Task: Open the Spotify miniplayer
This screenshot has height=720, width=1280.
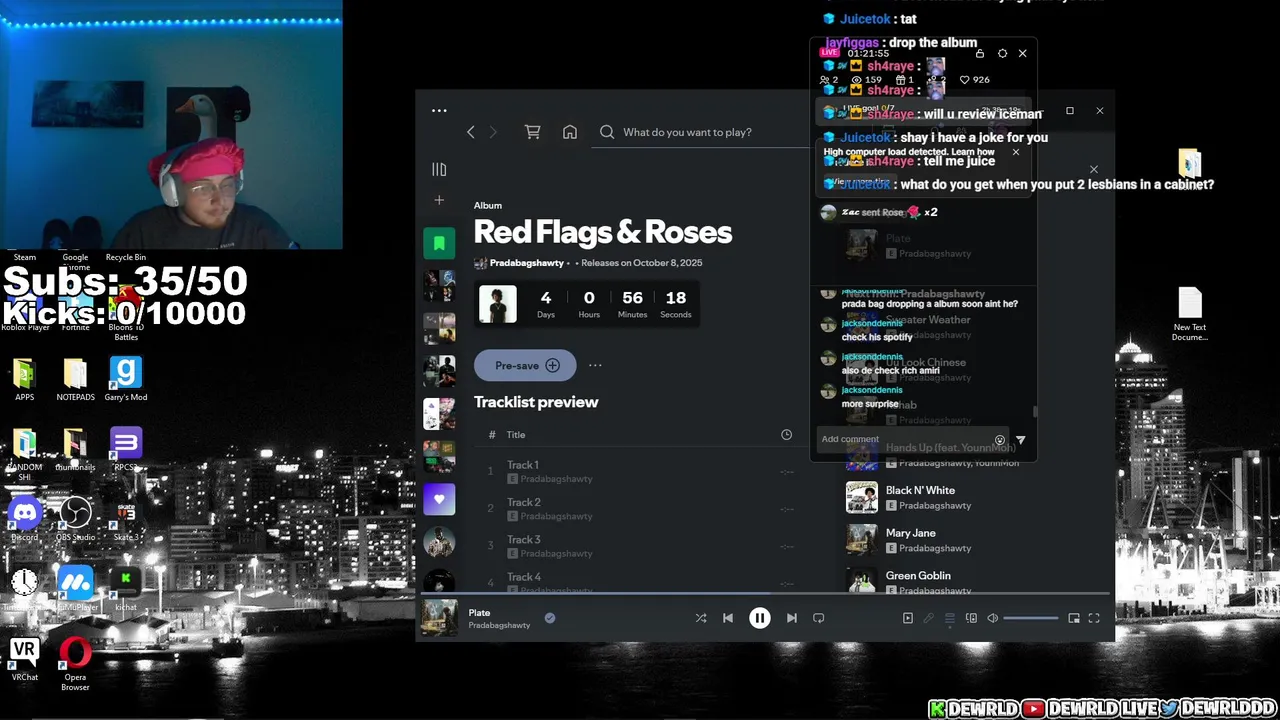Action: tap(1074, 618)
